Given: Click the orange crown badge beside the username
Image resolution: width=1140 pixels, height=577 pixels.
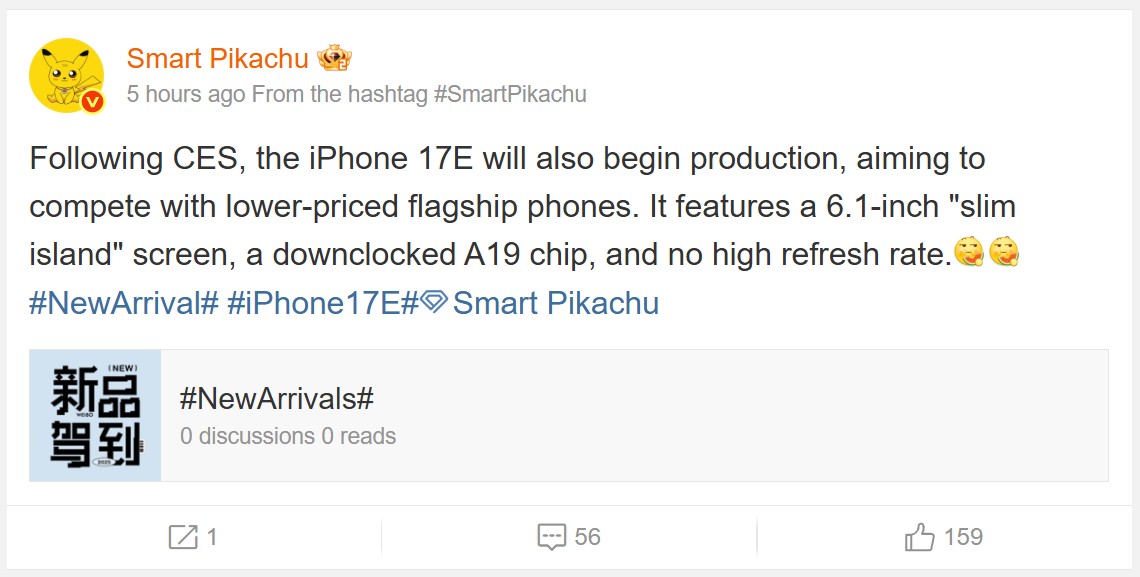Looking at the screenshot, I should click(x=336, y=58).
